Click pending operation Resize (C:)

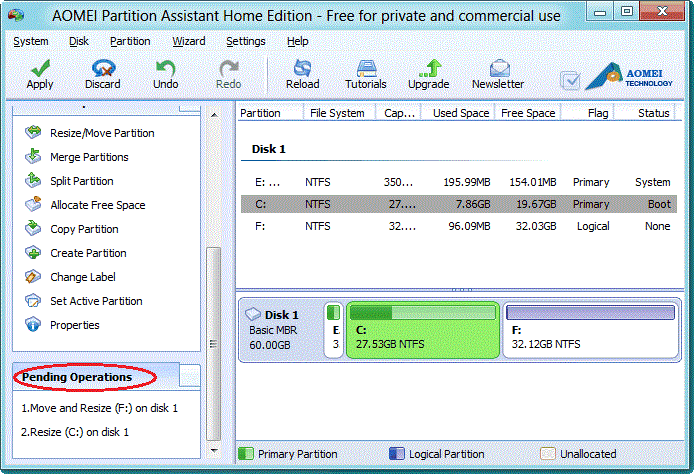tap(75, 432)
